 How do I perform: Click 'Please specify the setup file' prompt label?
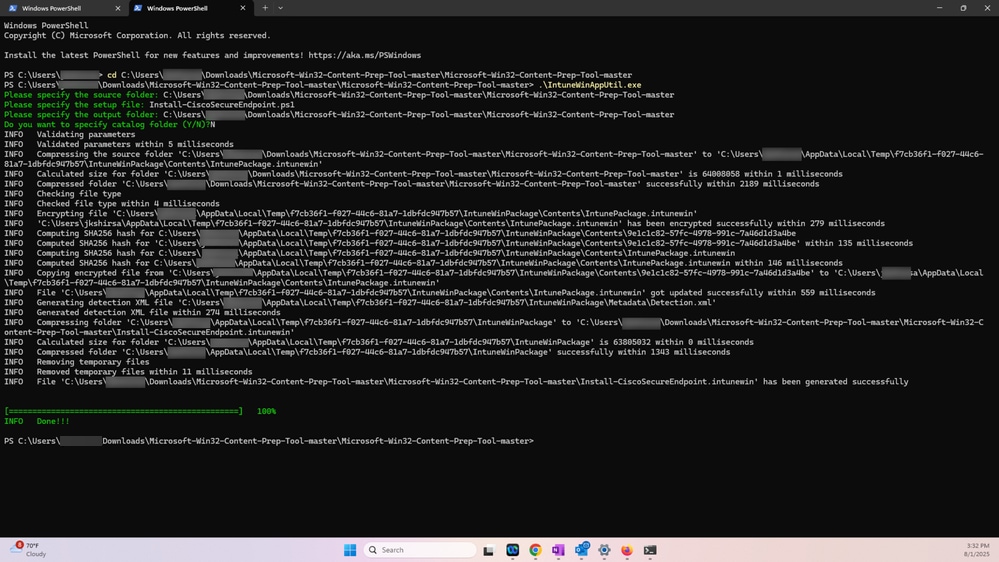click(x=74, y=104)
